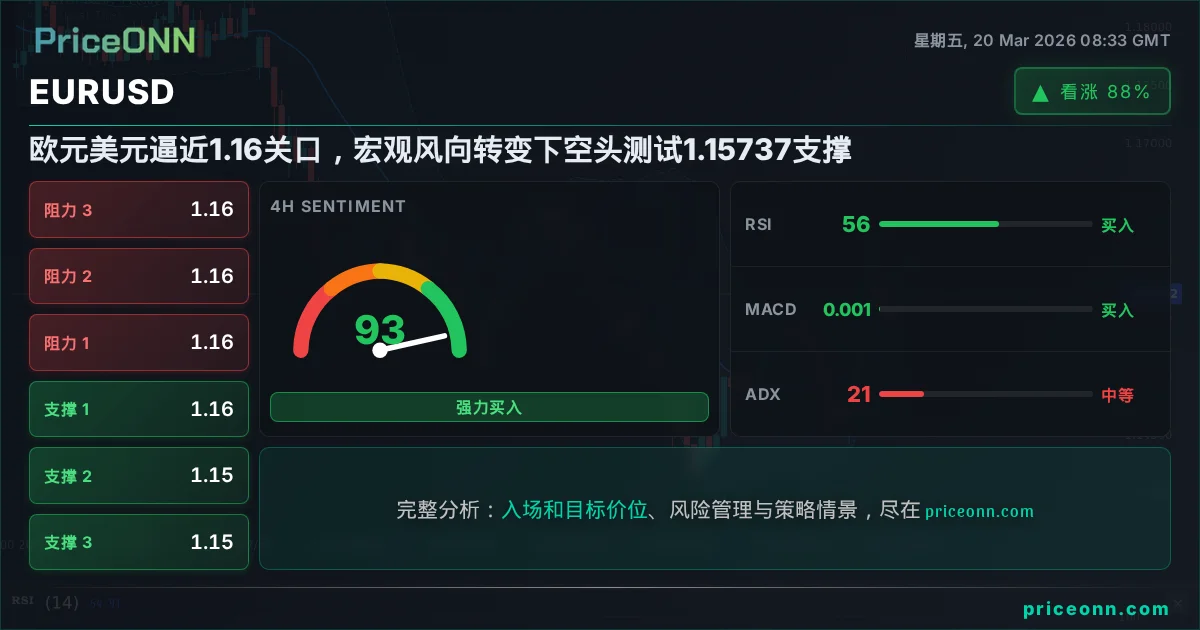The width and height of the screenshot is (1200, 630).
Task: Open the 入场和目标价位 link
Action: pyautogui.click(x=574, y=510)
